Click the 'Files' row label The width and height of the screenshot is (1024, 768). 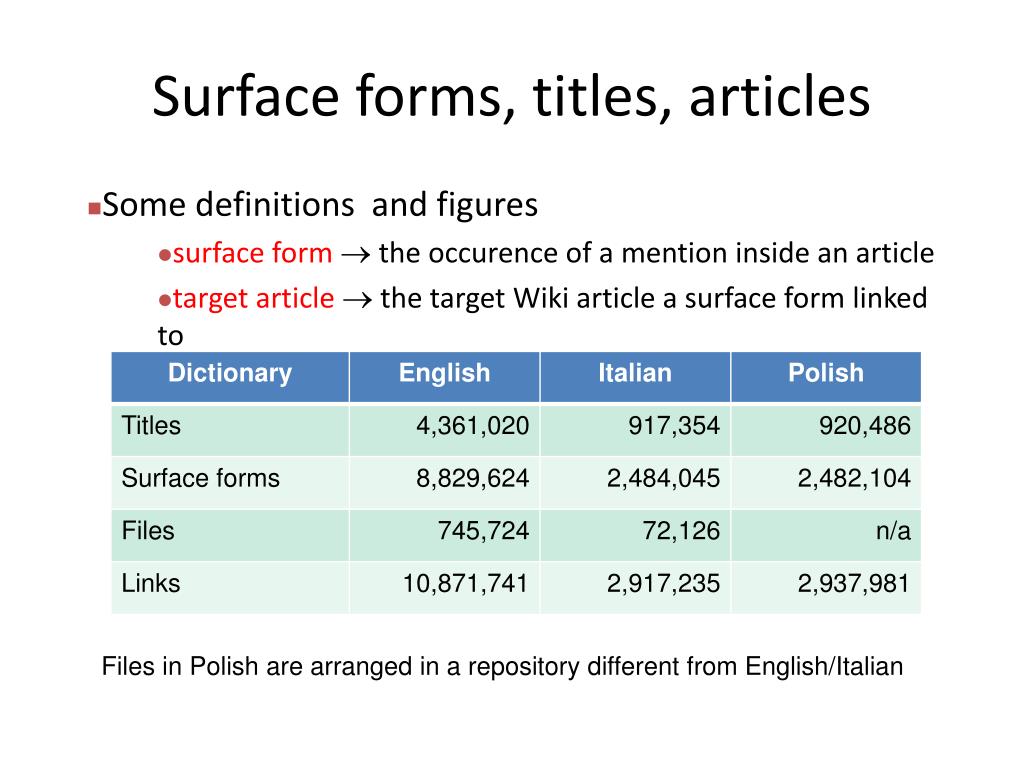tap(148, 530)
